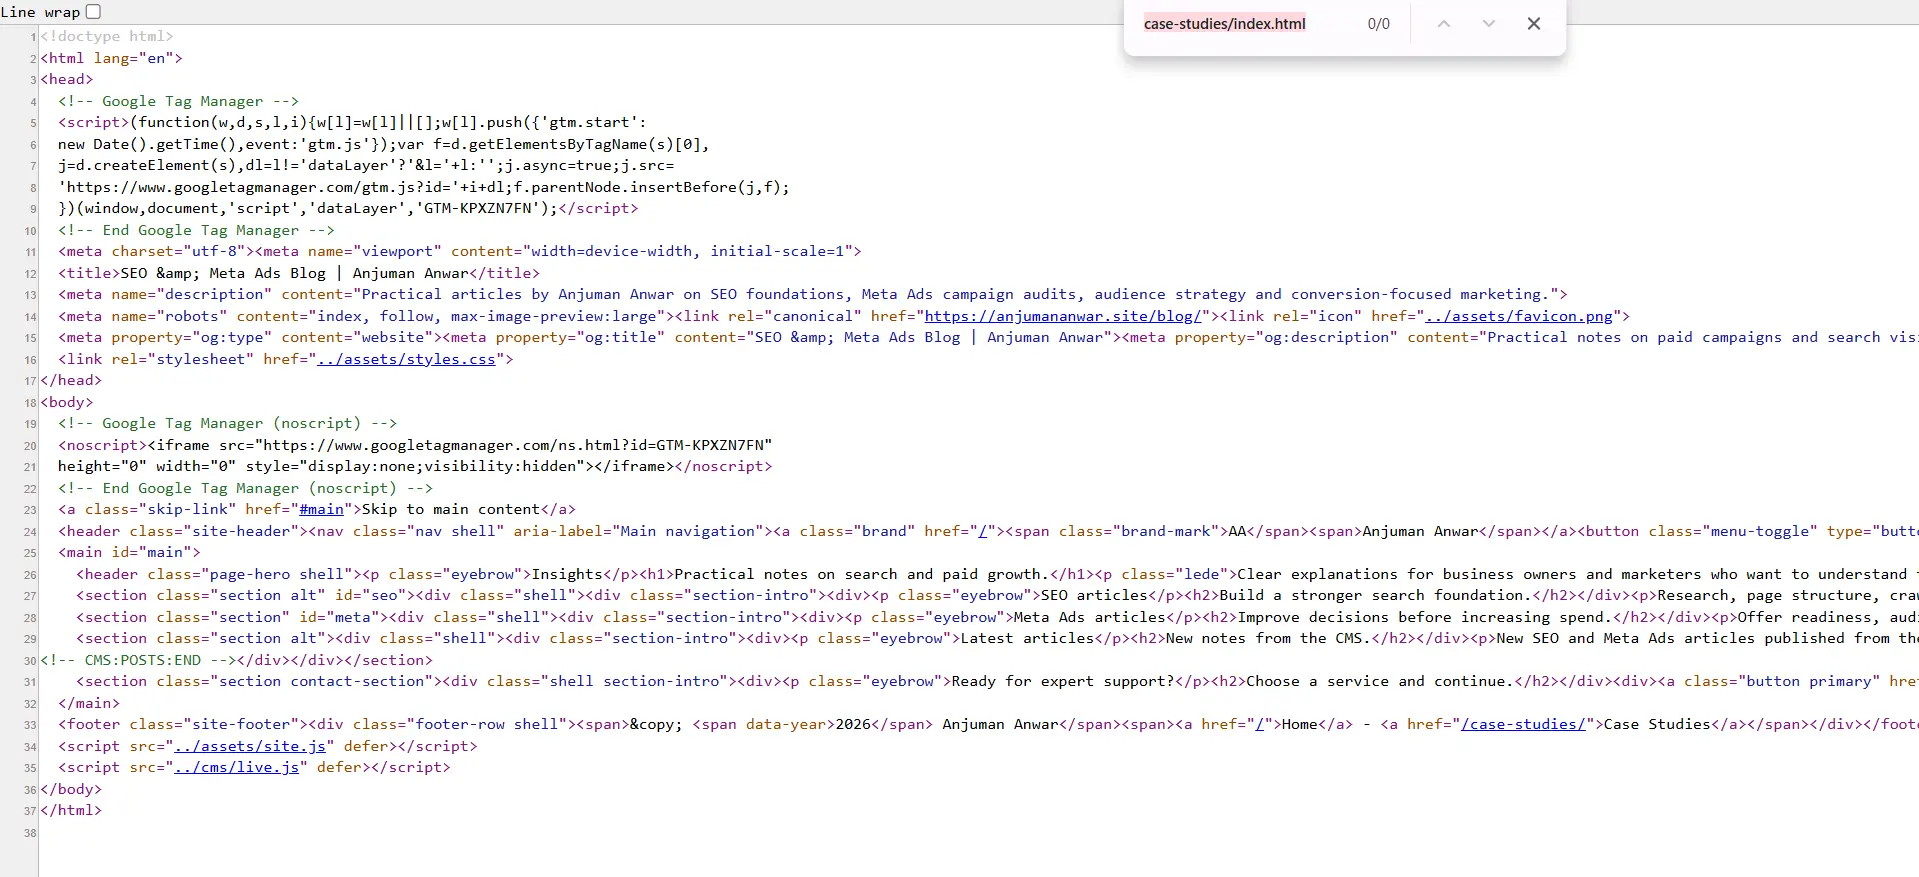Click the 'Line wrap' label text
Viewport: 1919px width, 877px height.
pos(40,12)
